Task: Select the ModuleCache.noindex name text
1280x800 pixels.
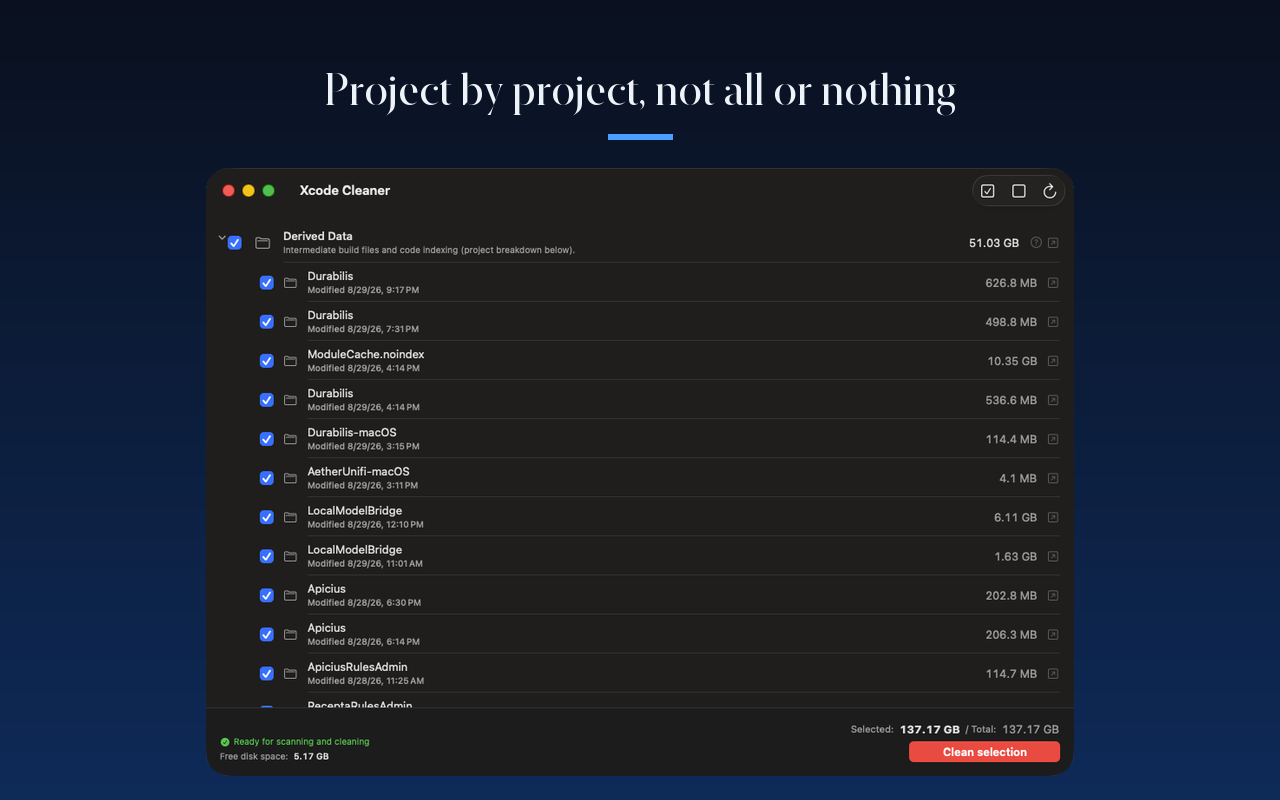Action: tap(366, 354)
